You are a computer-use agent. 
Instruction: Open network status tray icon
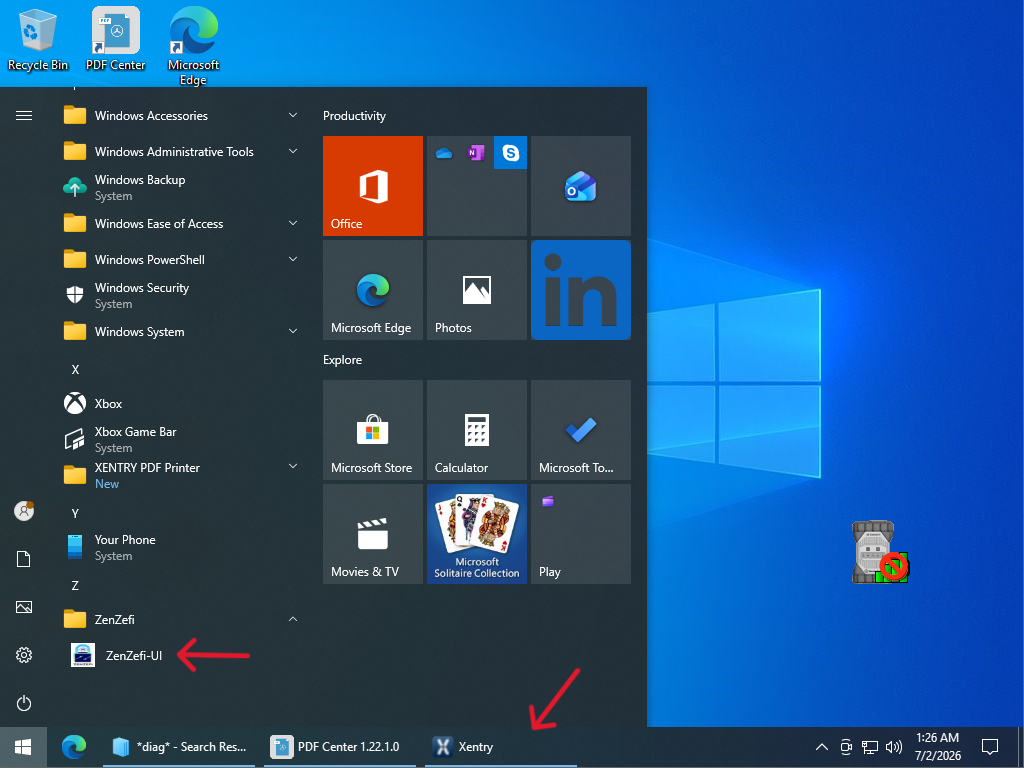870,747
